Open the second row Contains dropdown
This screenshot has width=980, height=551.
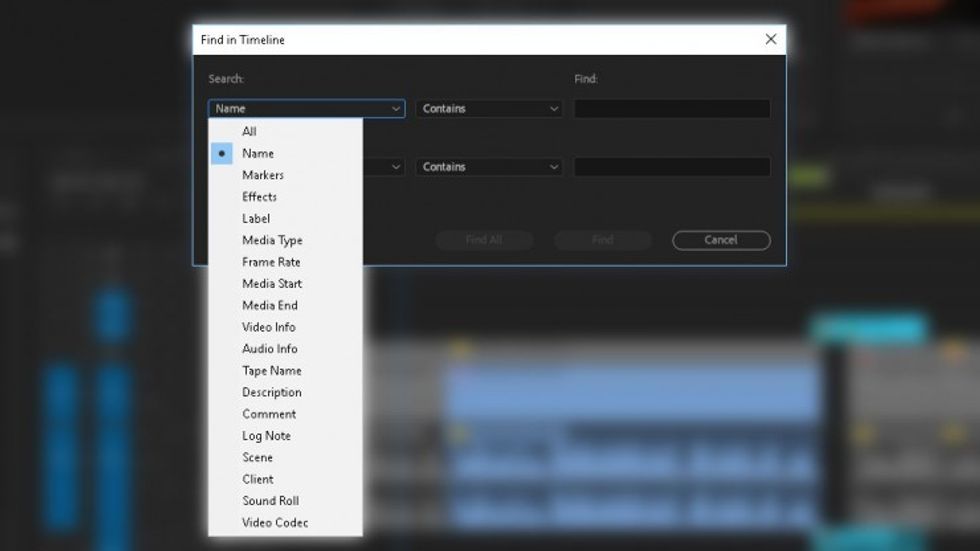(489, 167)
